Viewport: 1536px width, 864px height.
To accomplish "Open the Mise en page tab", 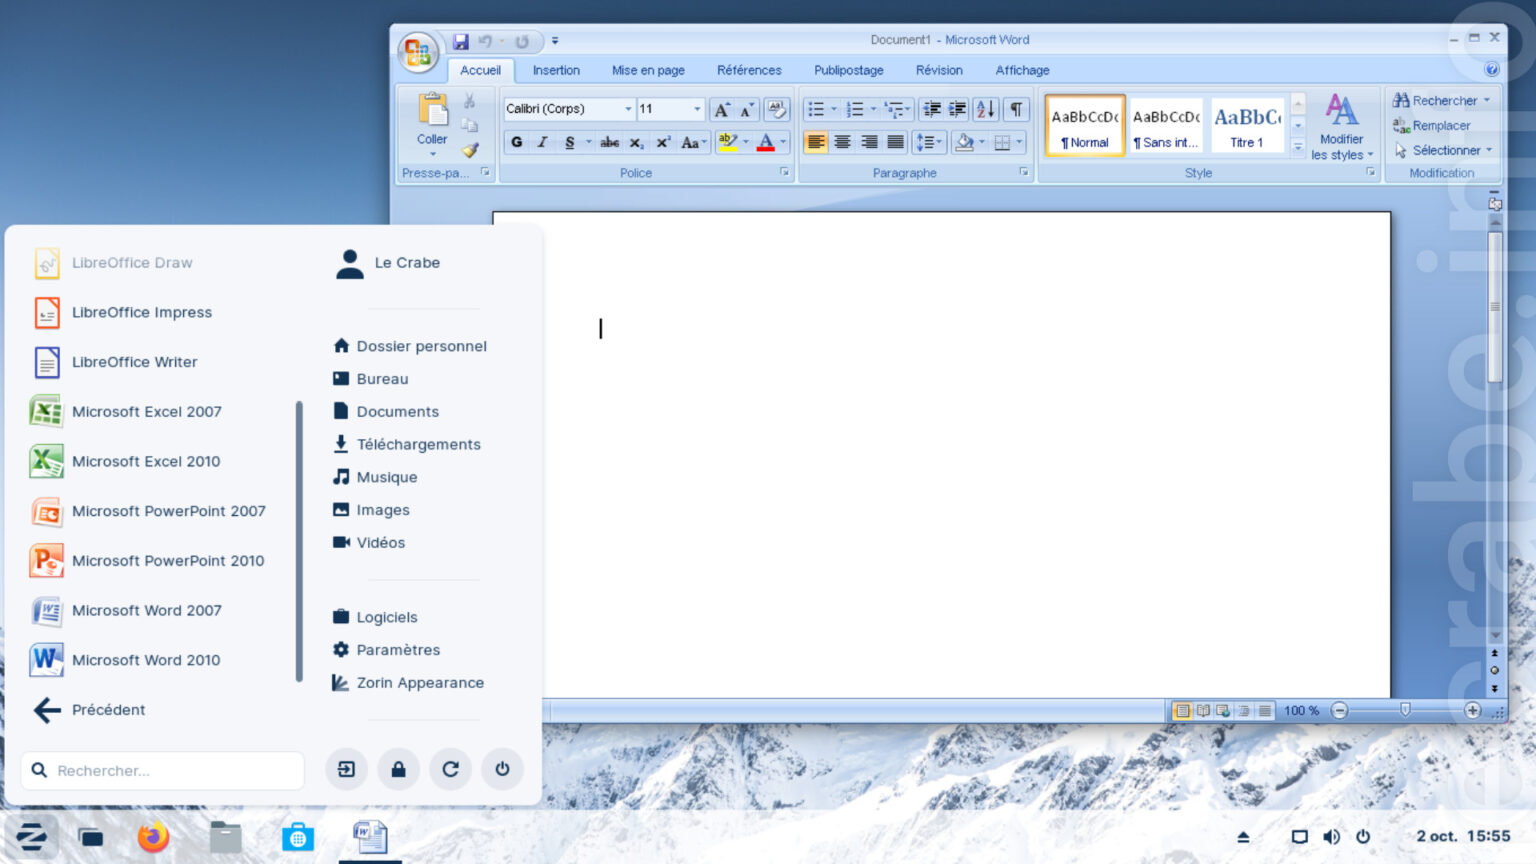I will tap(648, 70).
